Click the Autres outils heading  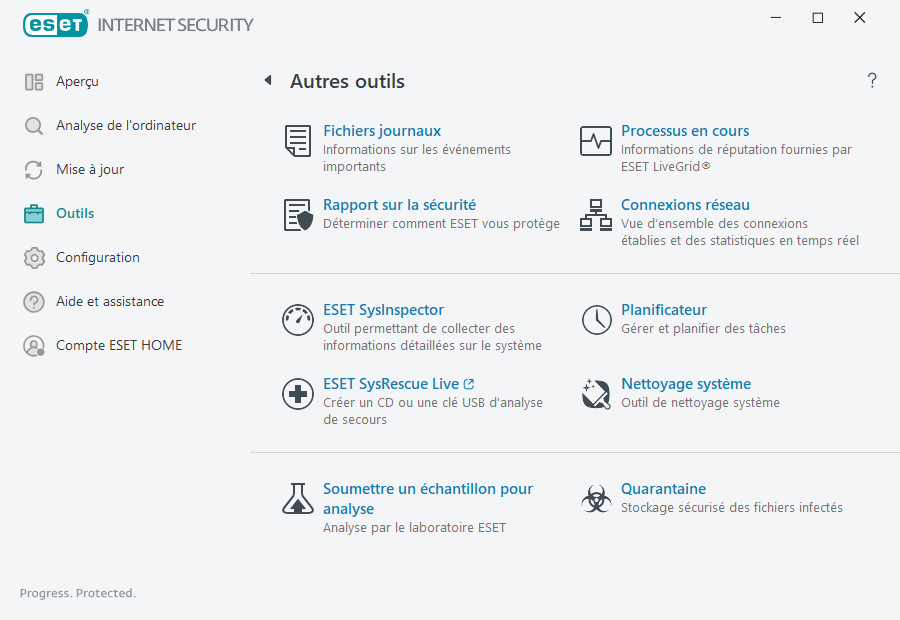347,81
